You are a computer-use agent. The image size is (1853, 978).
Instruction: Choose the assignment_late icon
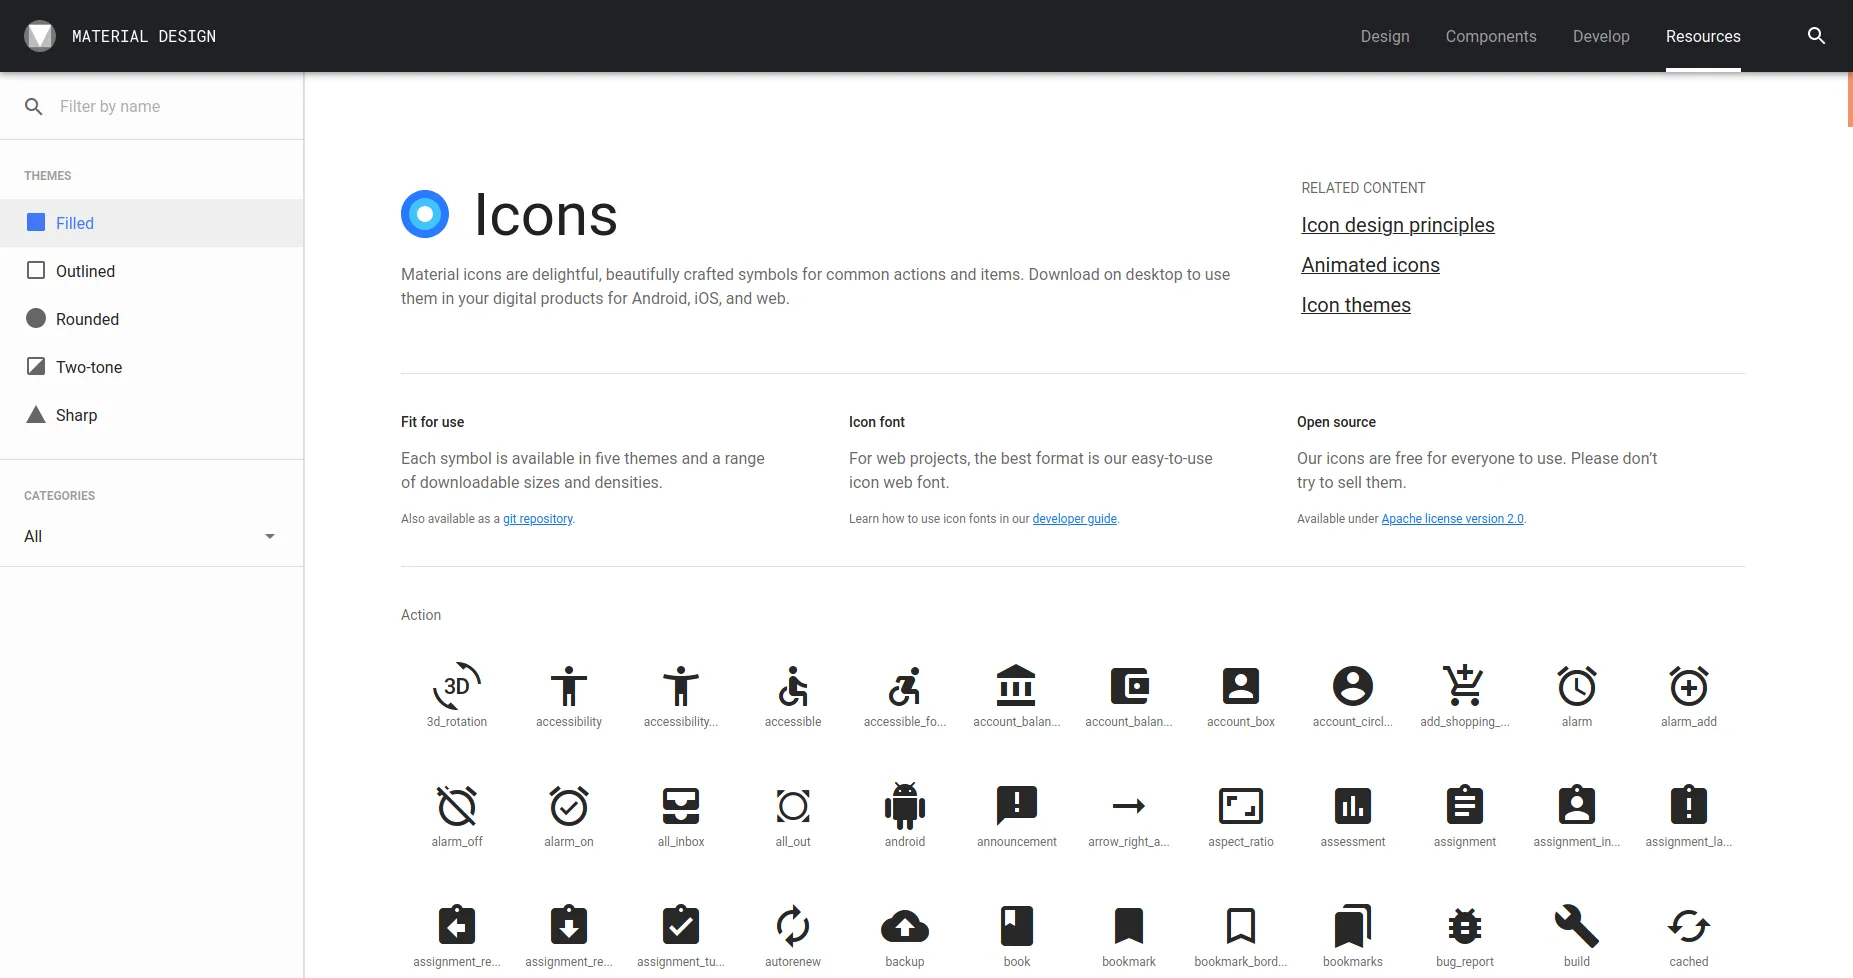1689,806
